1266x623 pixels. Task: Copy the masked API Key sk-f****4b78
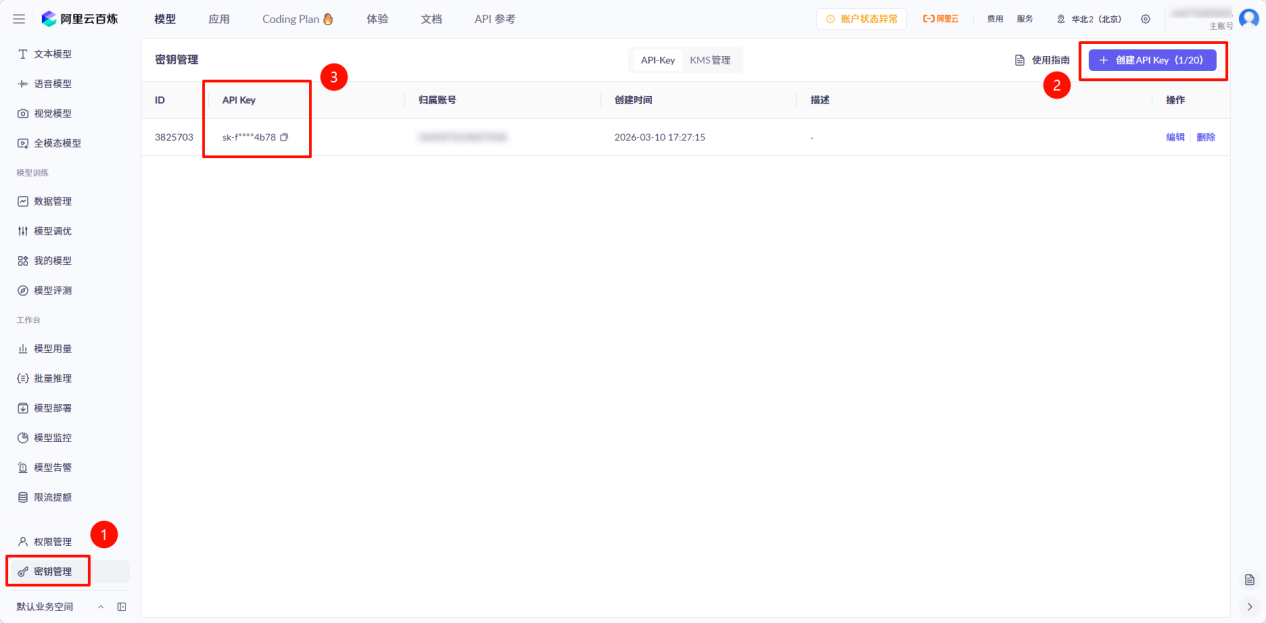(x=284, y=137)
